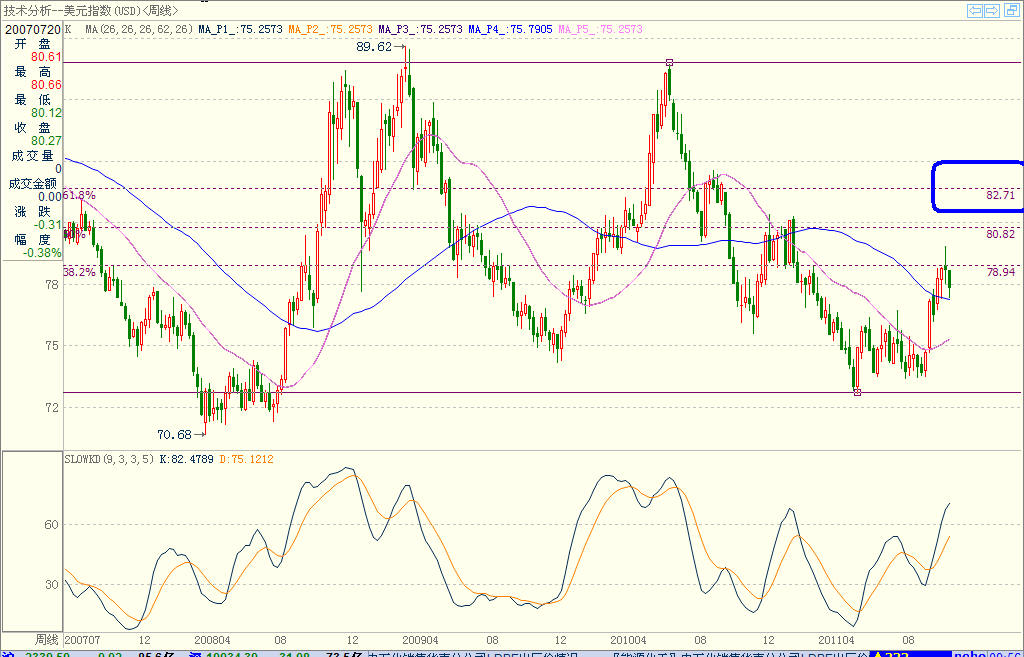Viewport: 1024px width, 657px height.
Task: Click the 201104 date on the time axis
Action: pos(836,641)
